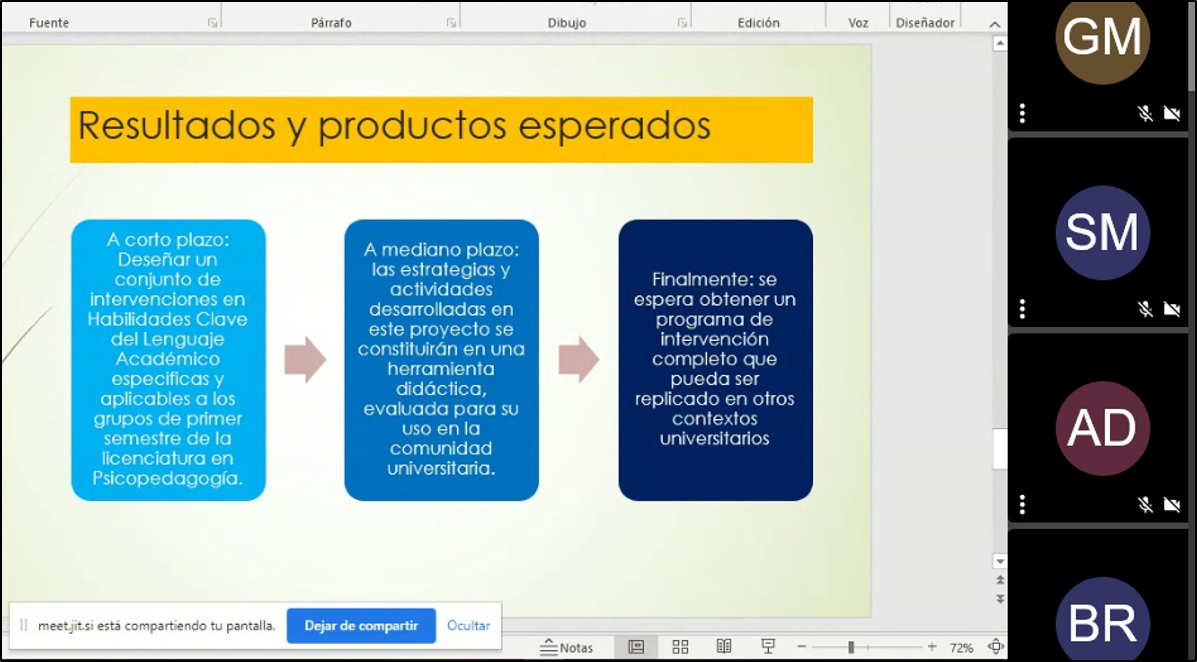Image resolution: width=1197 pixels, height=662 pixels.
Task: Expand the Párrafo dialog launcher
Action: pyautogui.click(x=451, y=23)
